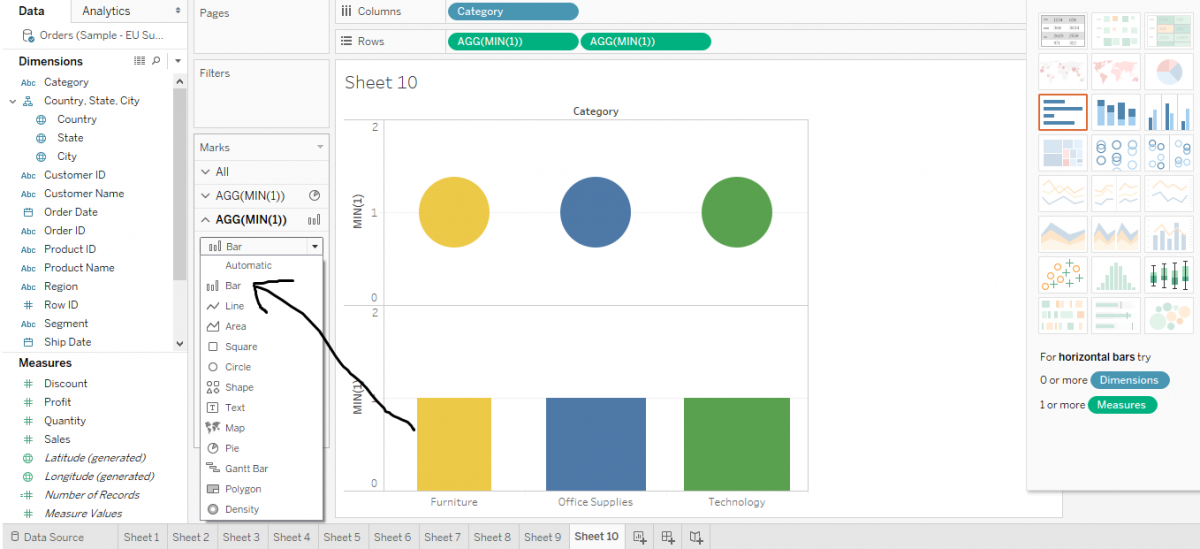
Task: Select the Customer Name dimension field
Action: tap(84, 193)
